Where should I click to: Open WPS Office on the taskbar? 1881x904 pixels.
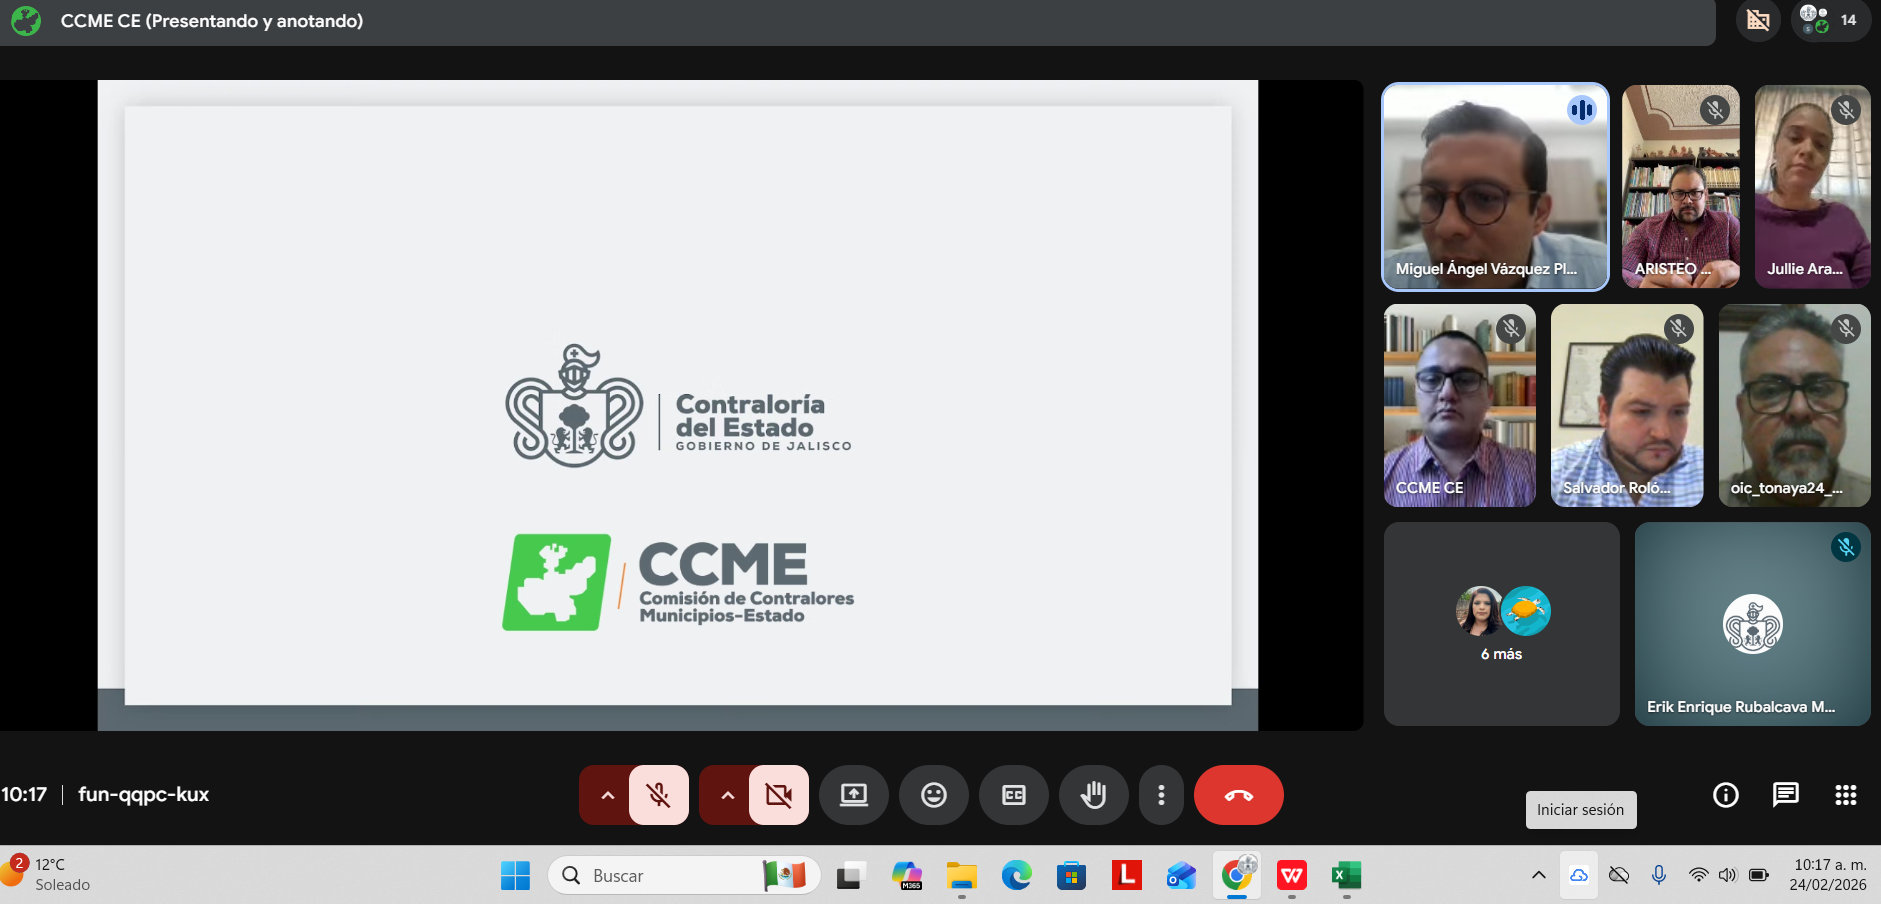coord(1292,876)
